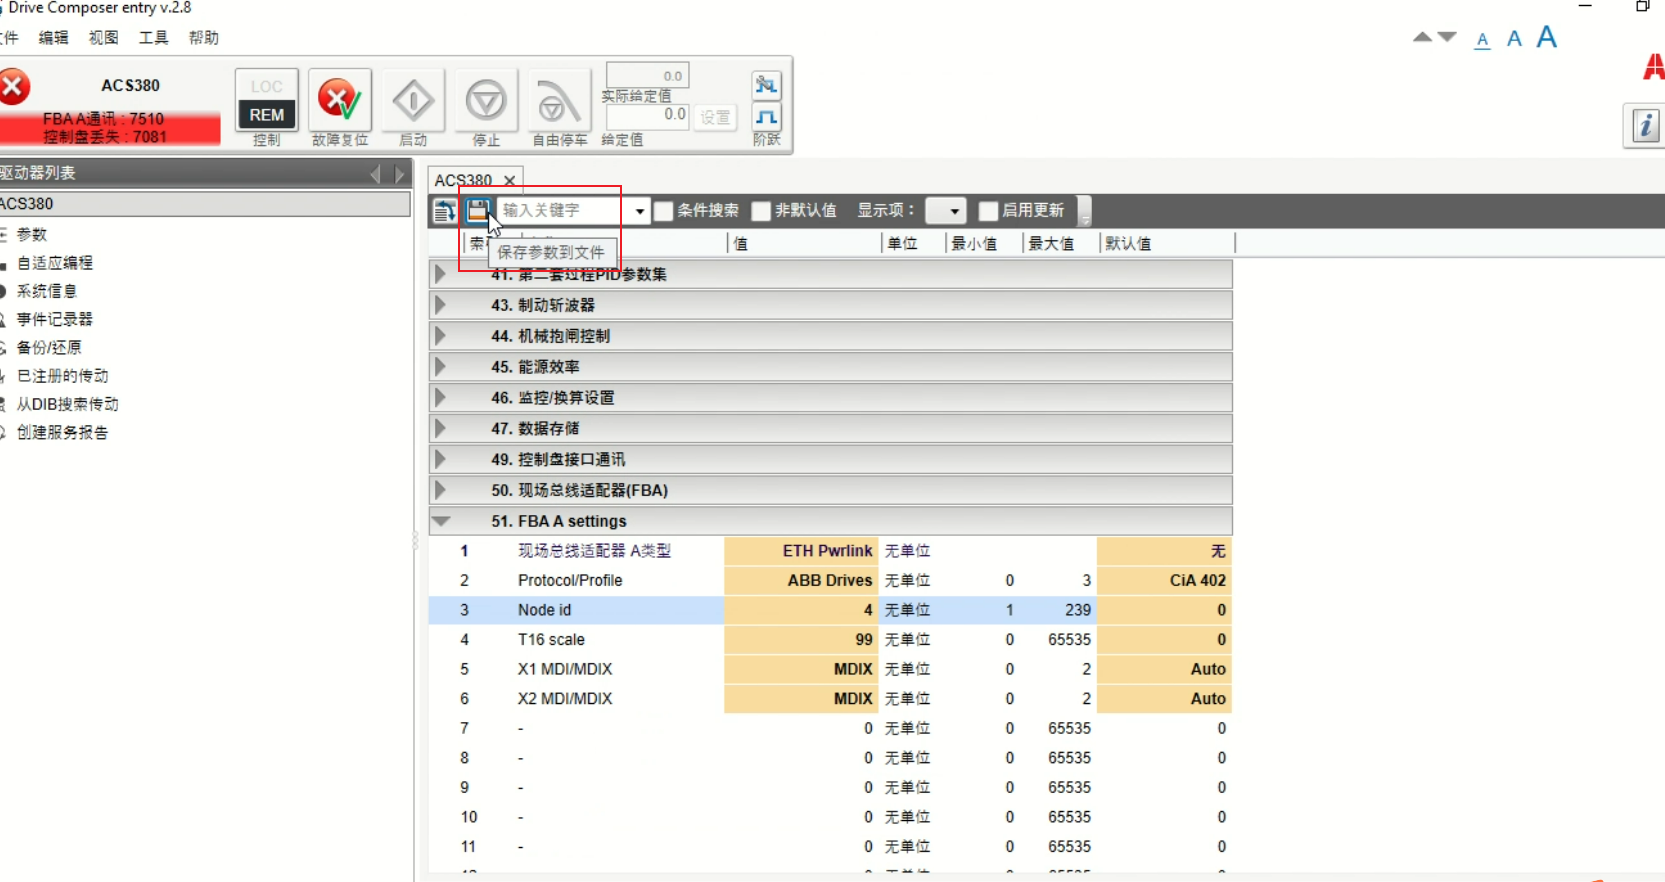
Task: Select the Node id parameter row
Action: (830, 610)
